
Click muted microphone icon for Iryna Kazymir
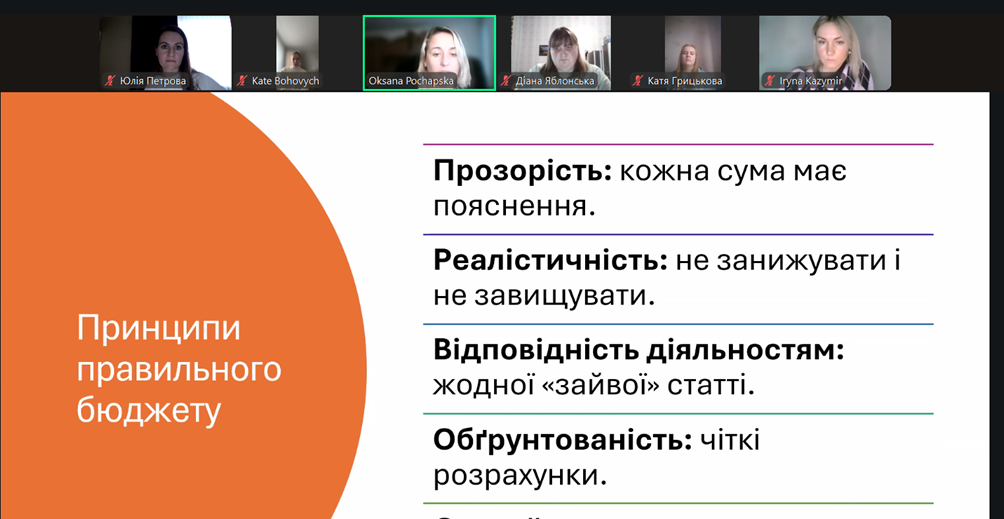pyautogui.click(x=770, y=81)
